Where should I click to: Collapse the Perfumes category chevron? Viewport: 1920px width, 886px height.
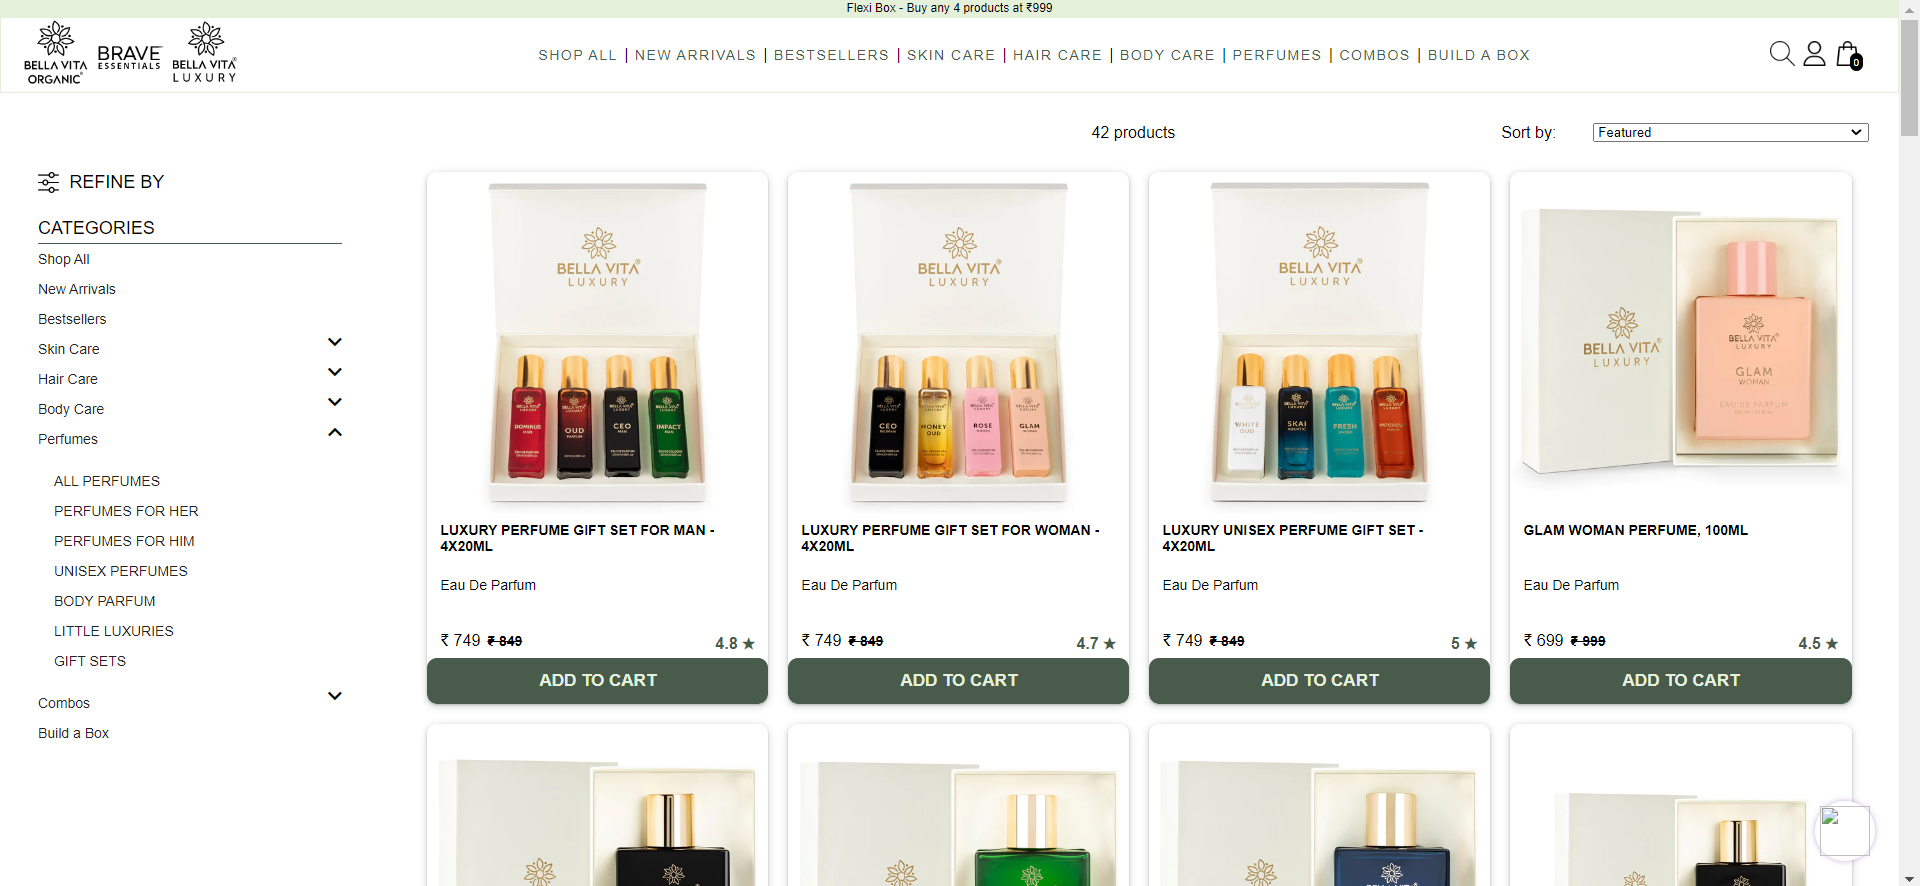click(335, 432)
